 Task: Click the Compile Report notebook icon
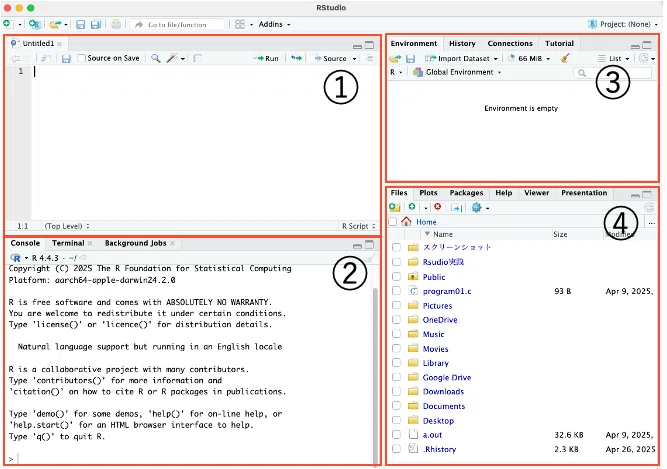point(198,58)
